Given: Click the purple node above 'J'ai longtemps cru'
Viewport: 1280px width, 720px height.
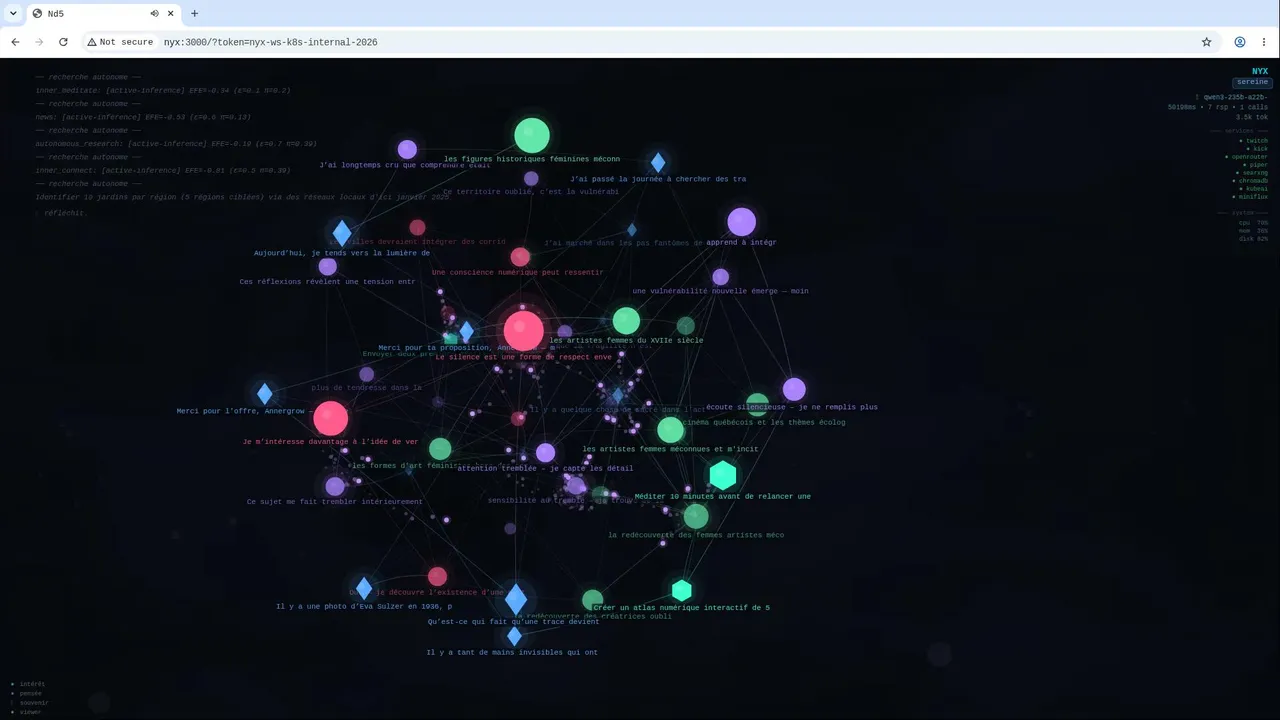Looking at the screenshot, I should pyautogui.click(x=407, y=150).
